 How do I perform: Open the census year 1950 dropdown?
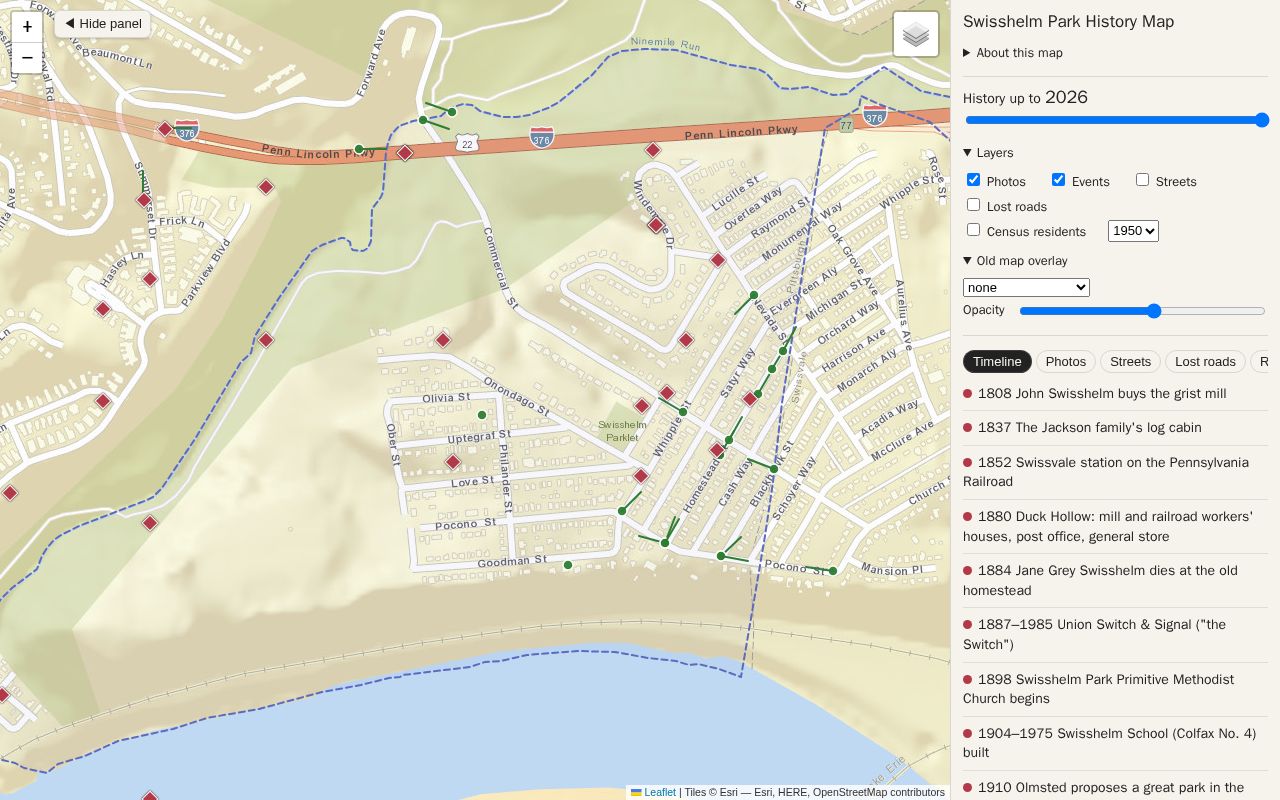point(1133,231)
